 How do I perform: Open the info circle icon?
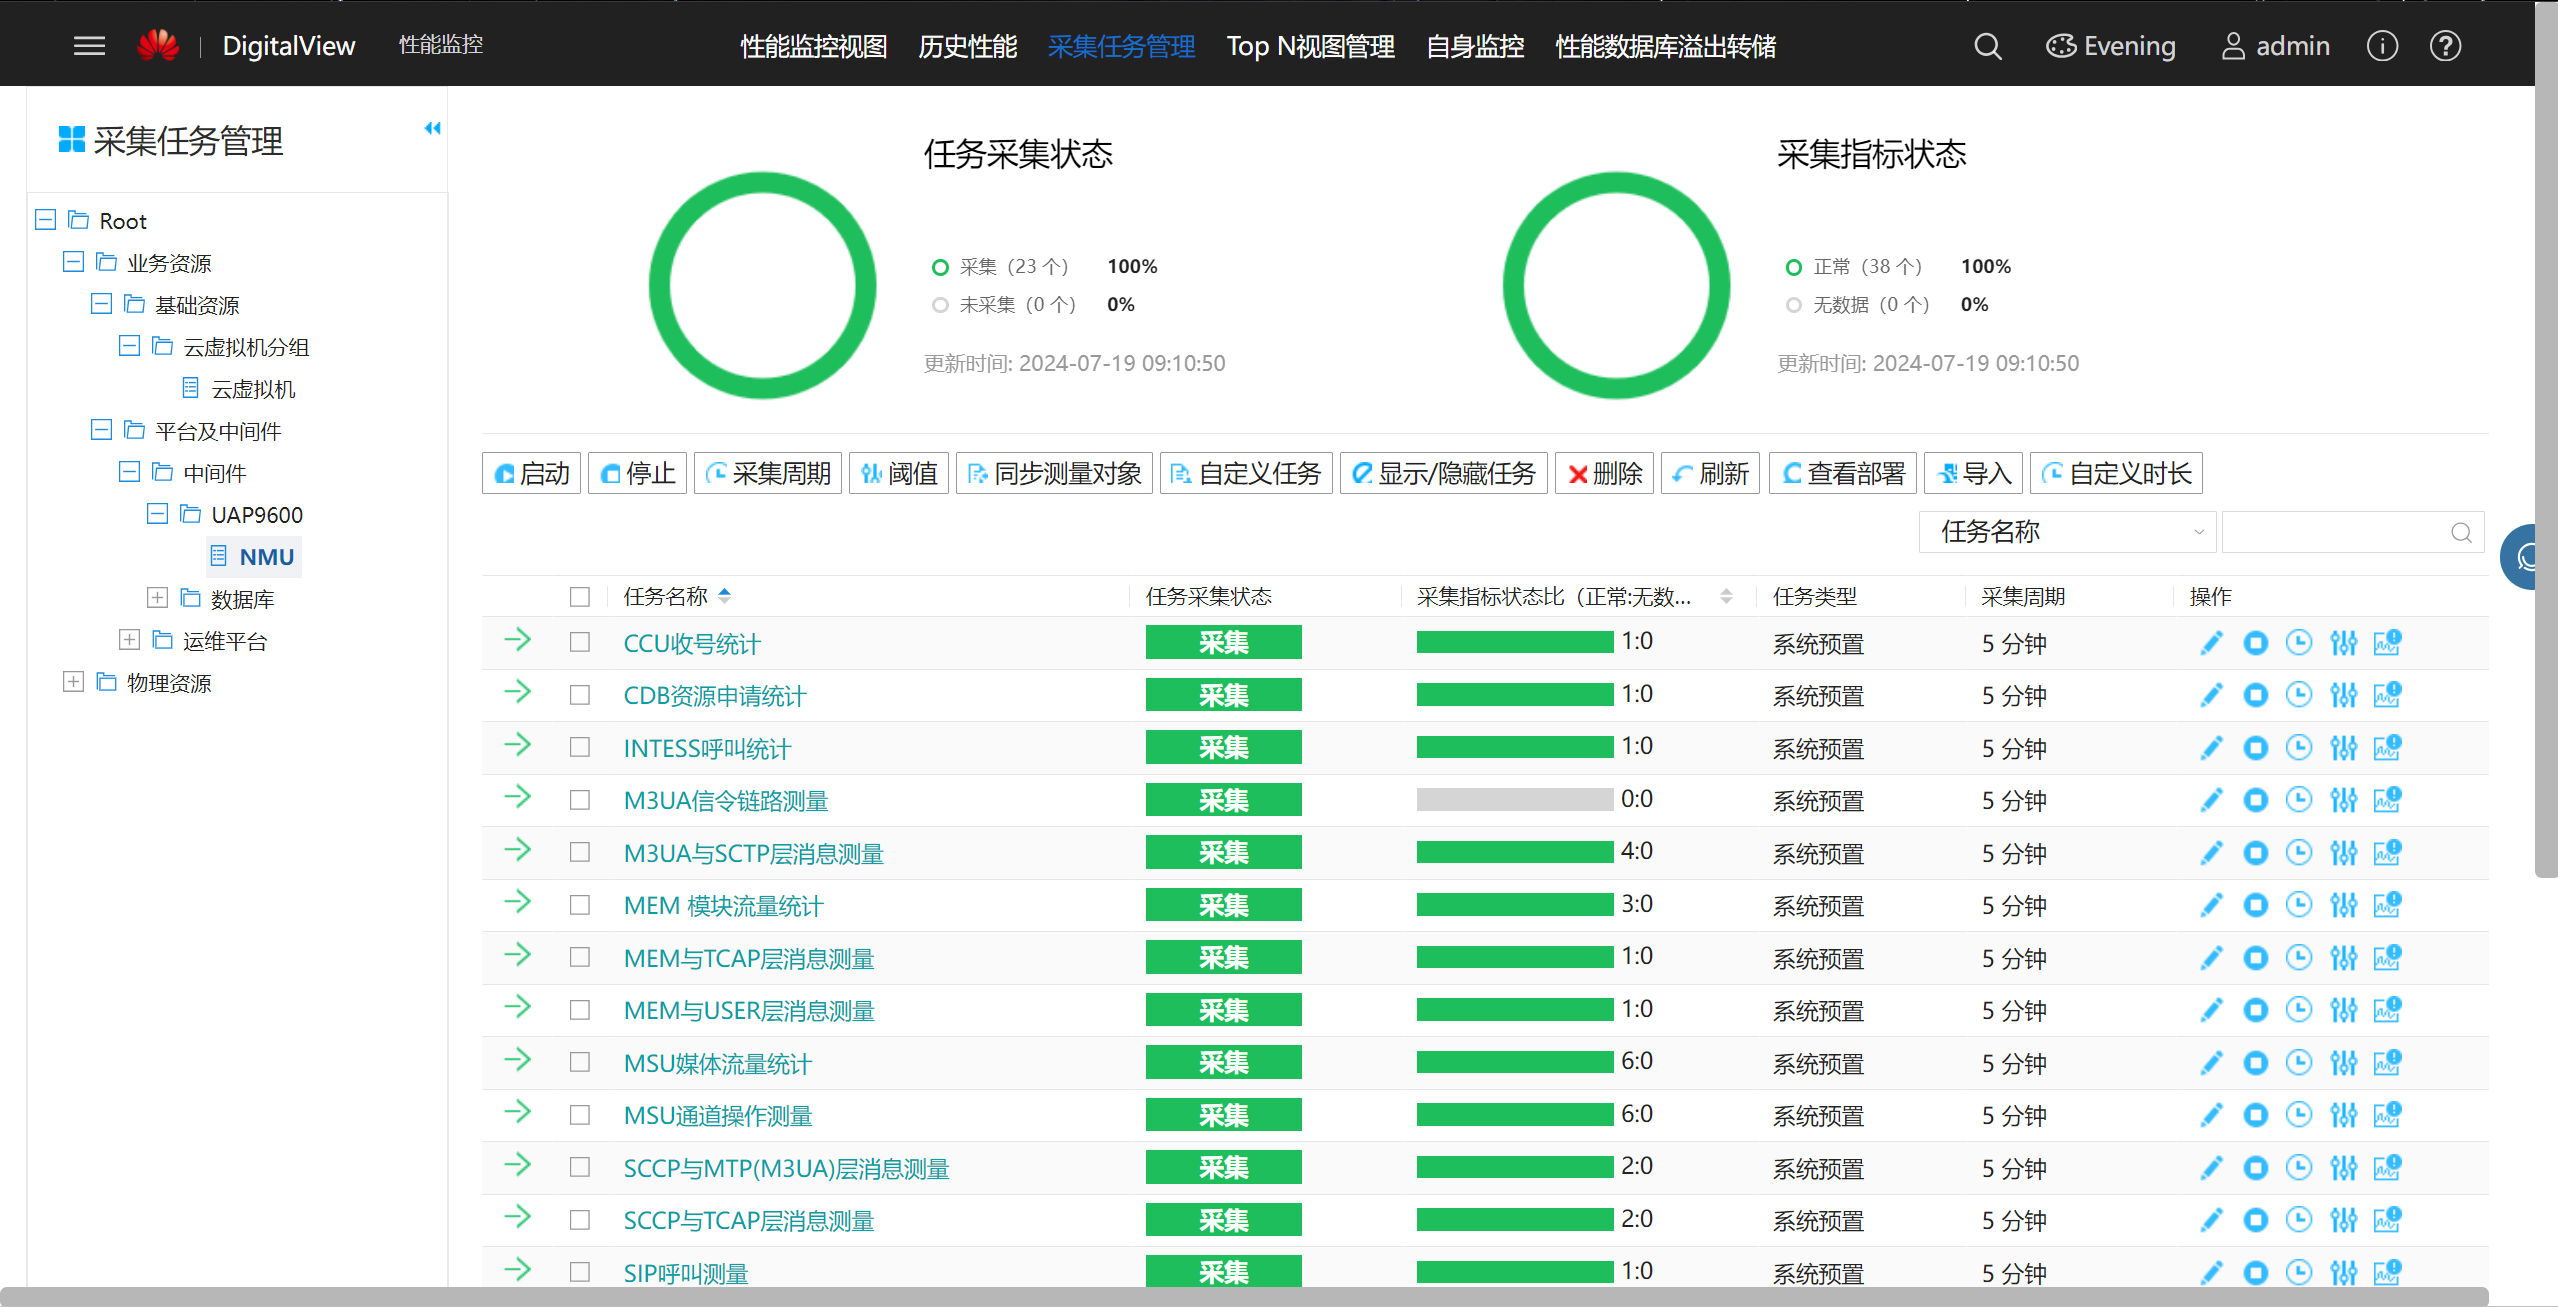click(x=2382, y=46)
